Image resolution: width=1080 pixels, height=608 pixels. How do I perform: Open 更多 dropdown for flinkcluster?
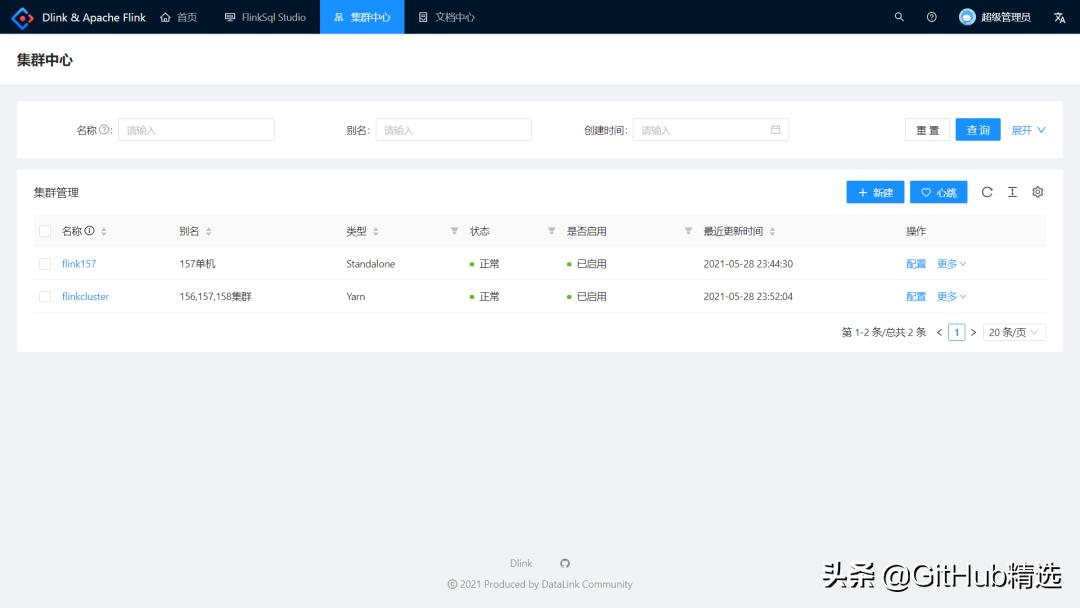point(951,297)
